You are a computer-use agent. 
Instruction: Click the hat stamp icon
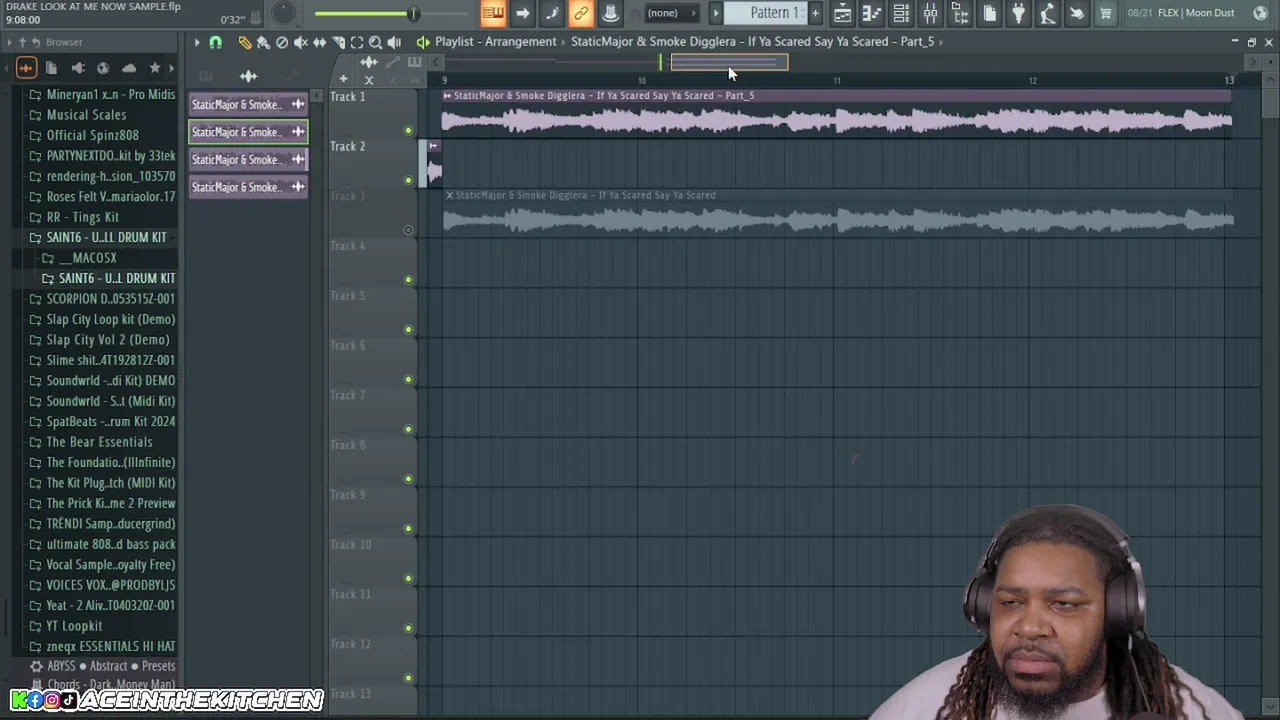(x=610, y=13)
